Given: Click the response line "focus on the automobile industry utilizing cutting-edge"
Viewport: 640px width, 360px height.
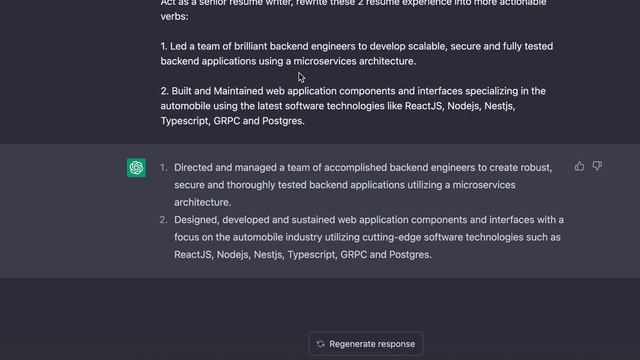Looking at the screenshot, I should 298,237.
